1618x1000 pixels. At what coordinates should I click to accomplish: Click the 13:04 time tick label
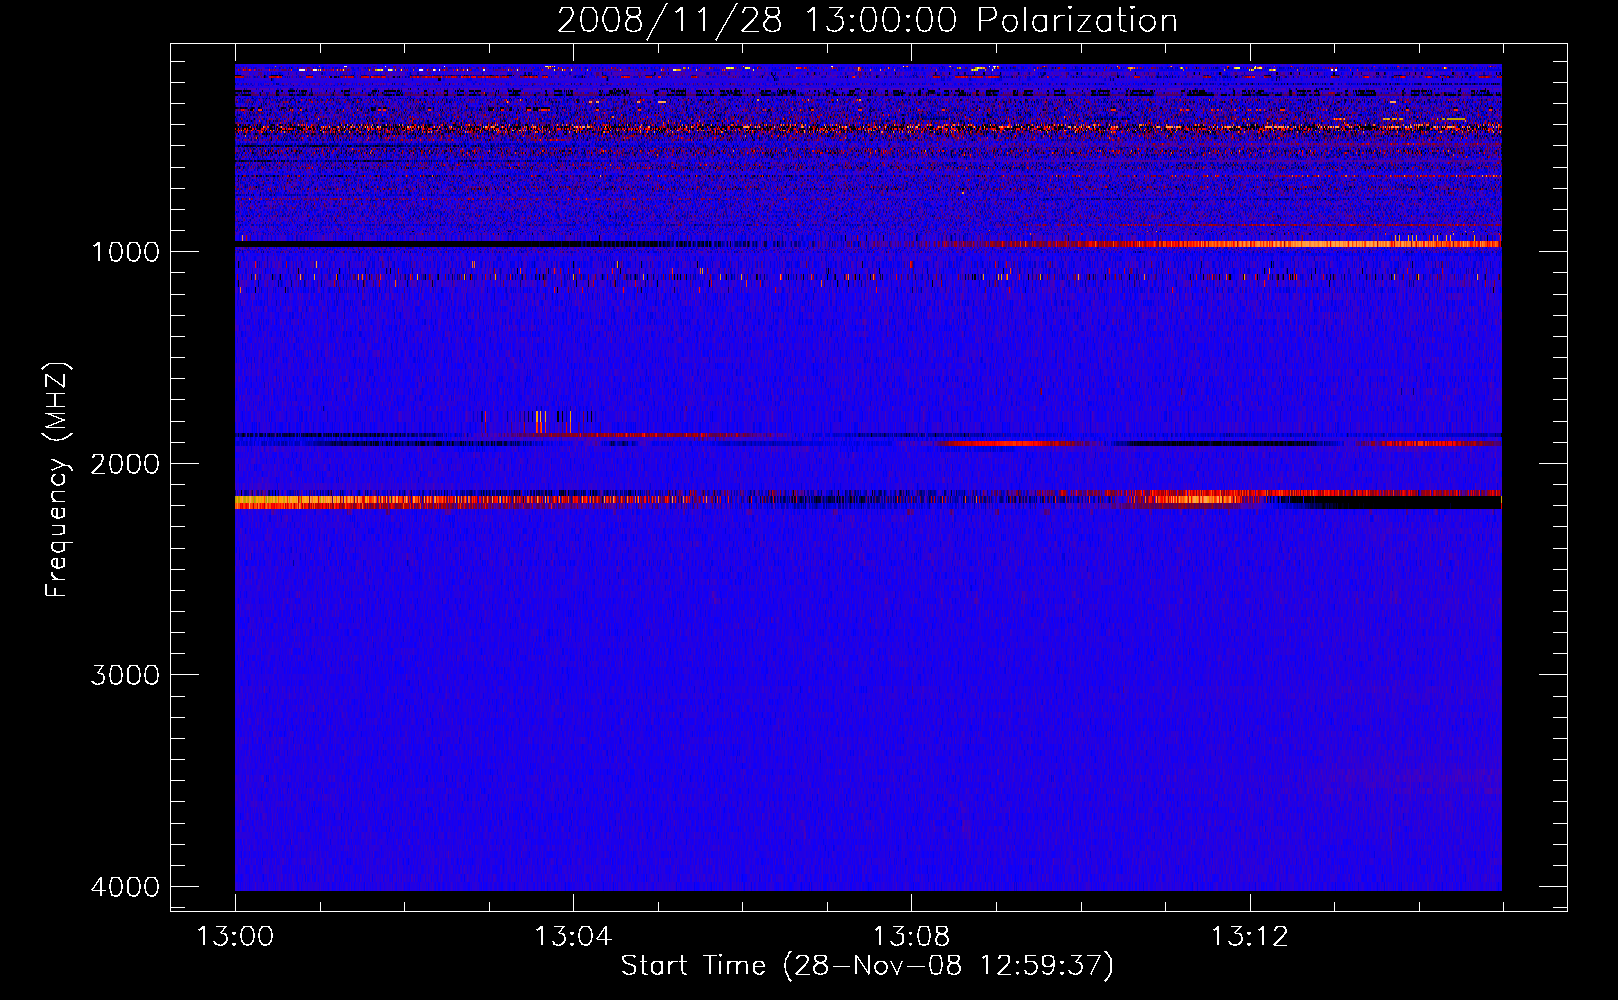573,937
